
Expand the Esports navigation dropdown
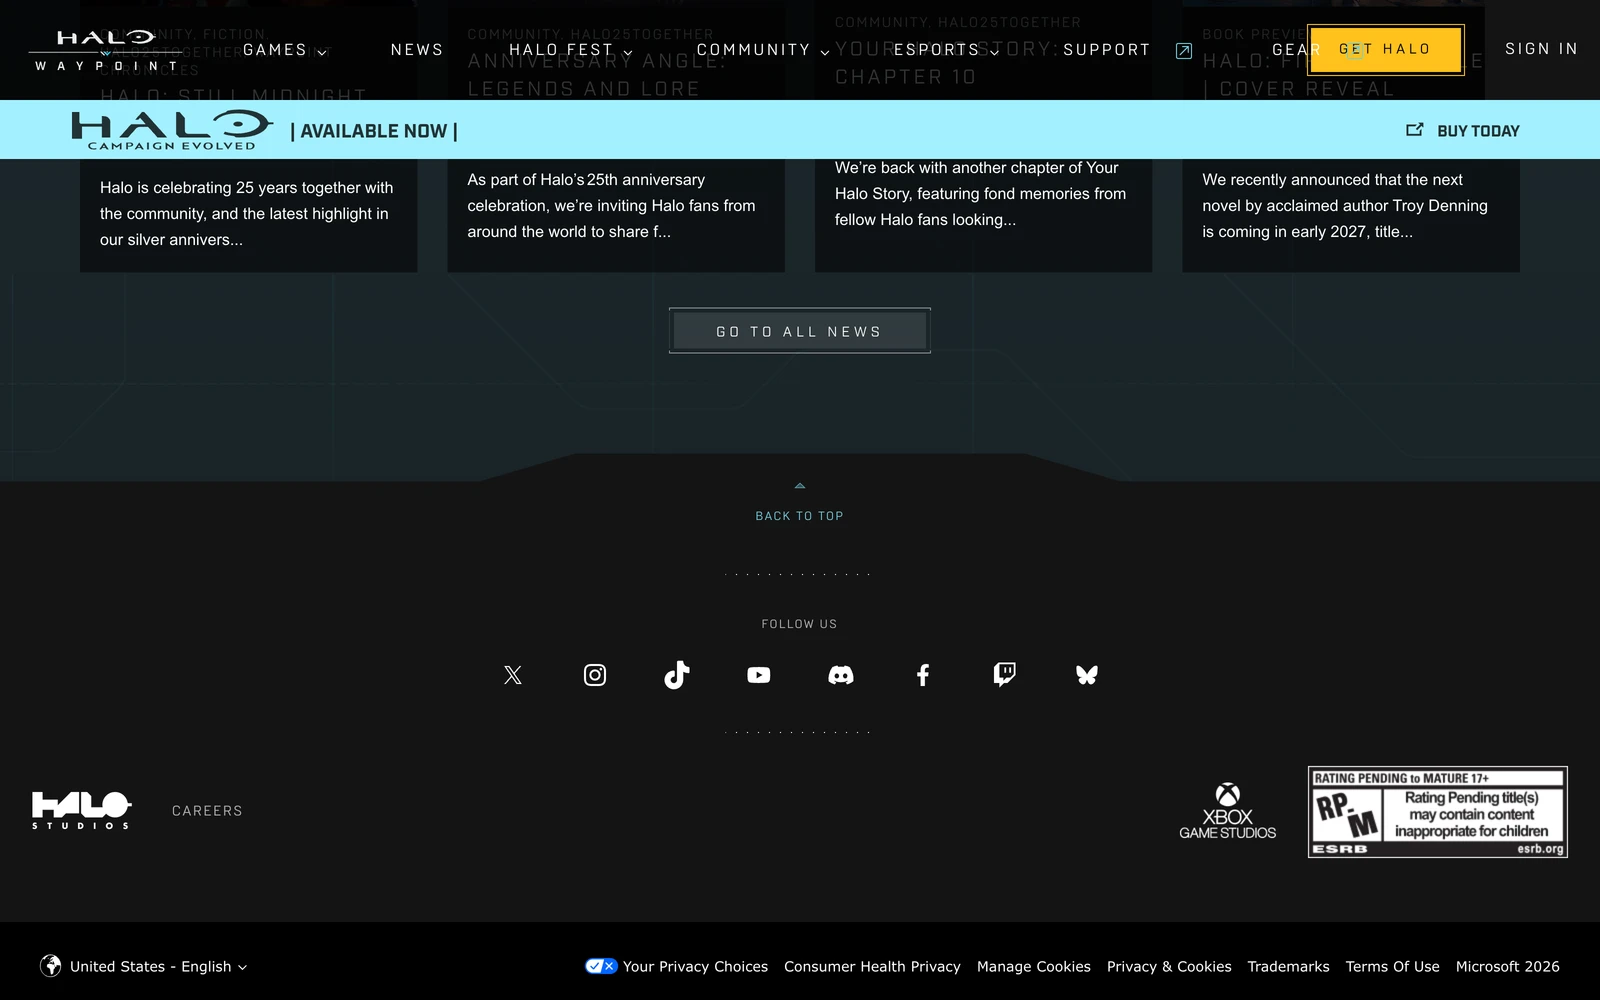946,50
